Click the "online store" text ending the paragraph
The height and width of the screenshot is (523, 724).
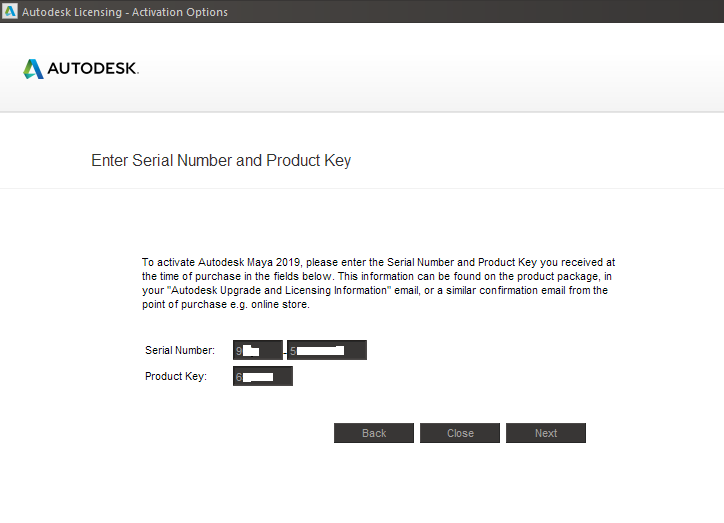279,305
